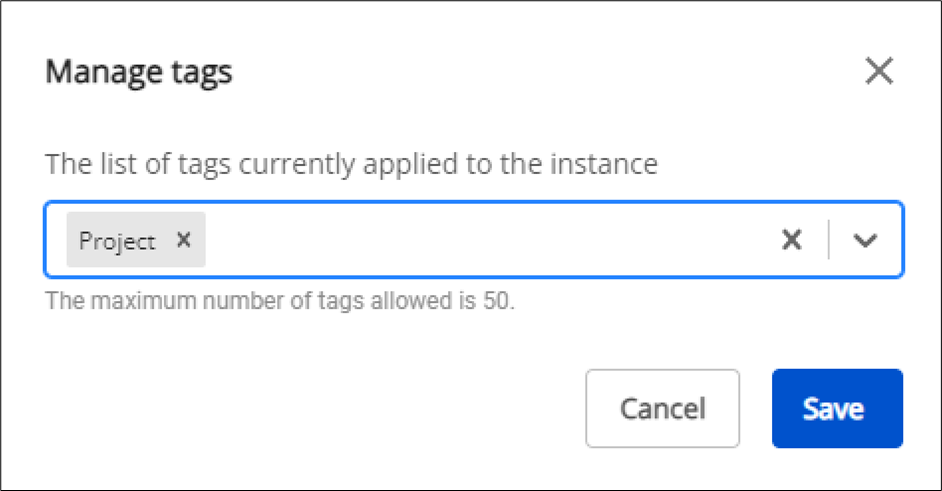The height and width of the screenshot is (491, 942).
Task: Save the tag changes
Action: click(837, 408)
